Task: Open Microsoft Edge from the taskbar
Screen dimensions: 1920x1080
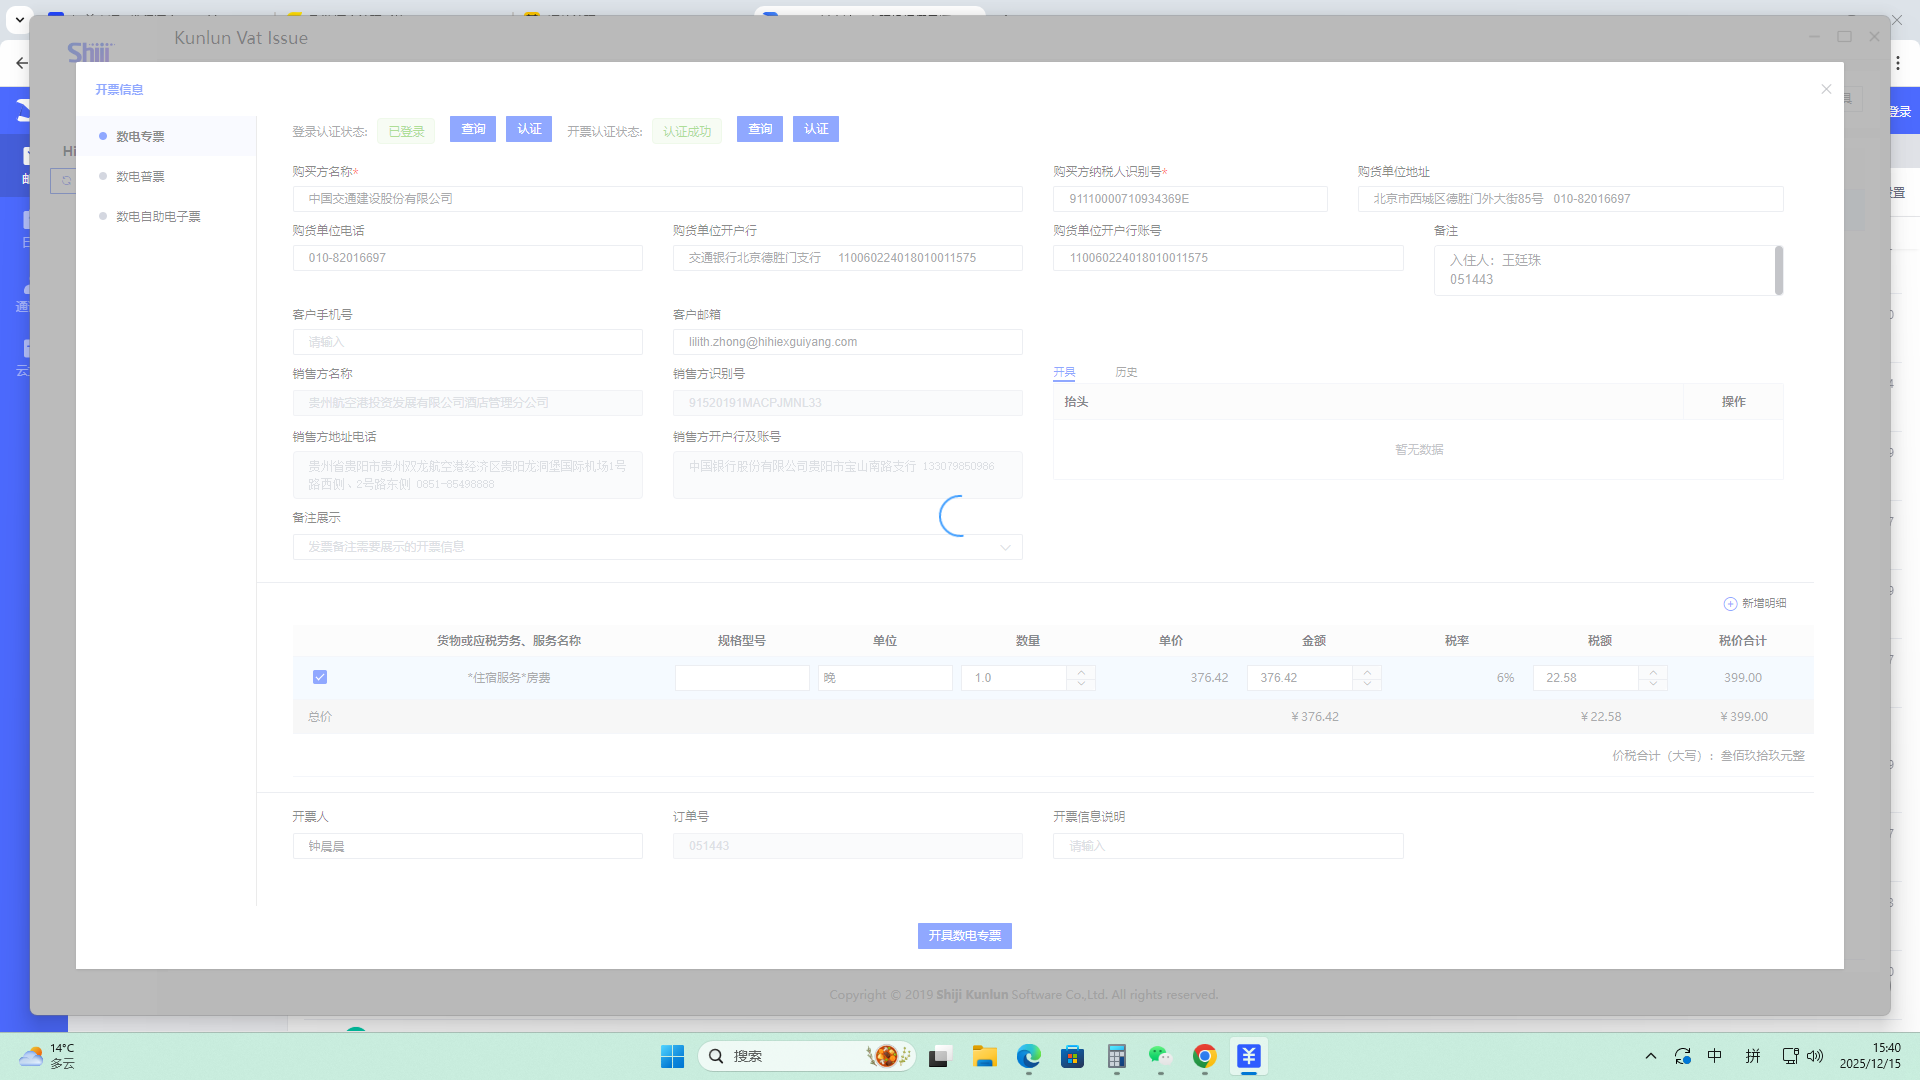Action: click(x=1028, y=1056)
